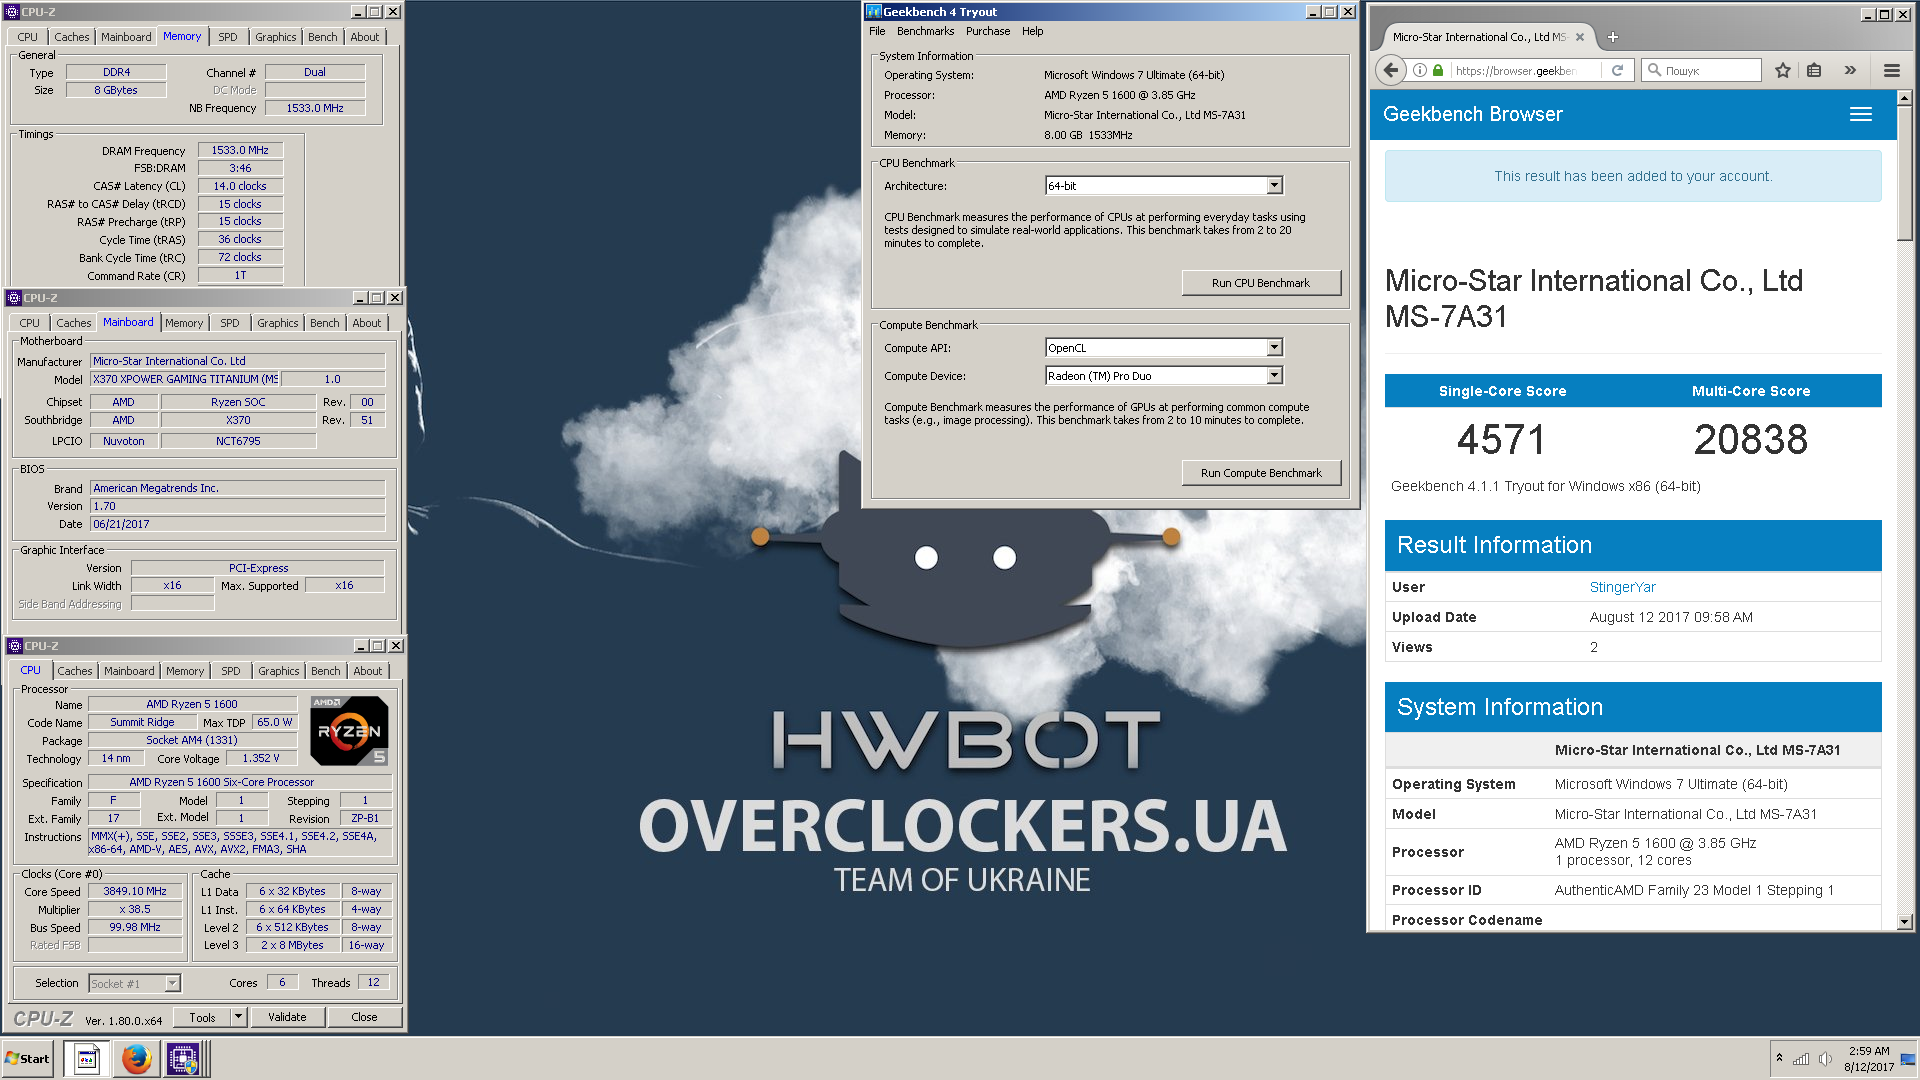The height and width of the screenshot is (1080, 1920).
Task: Close the Micro-Star International tab
Action: click(x=1580, y=37)
